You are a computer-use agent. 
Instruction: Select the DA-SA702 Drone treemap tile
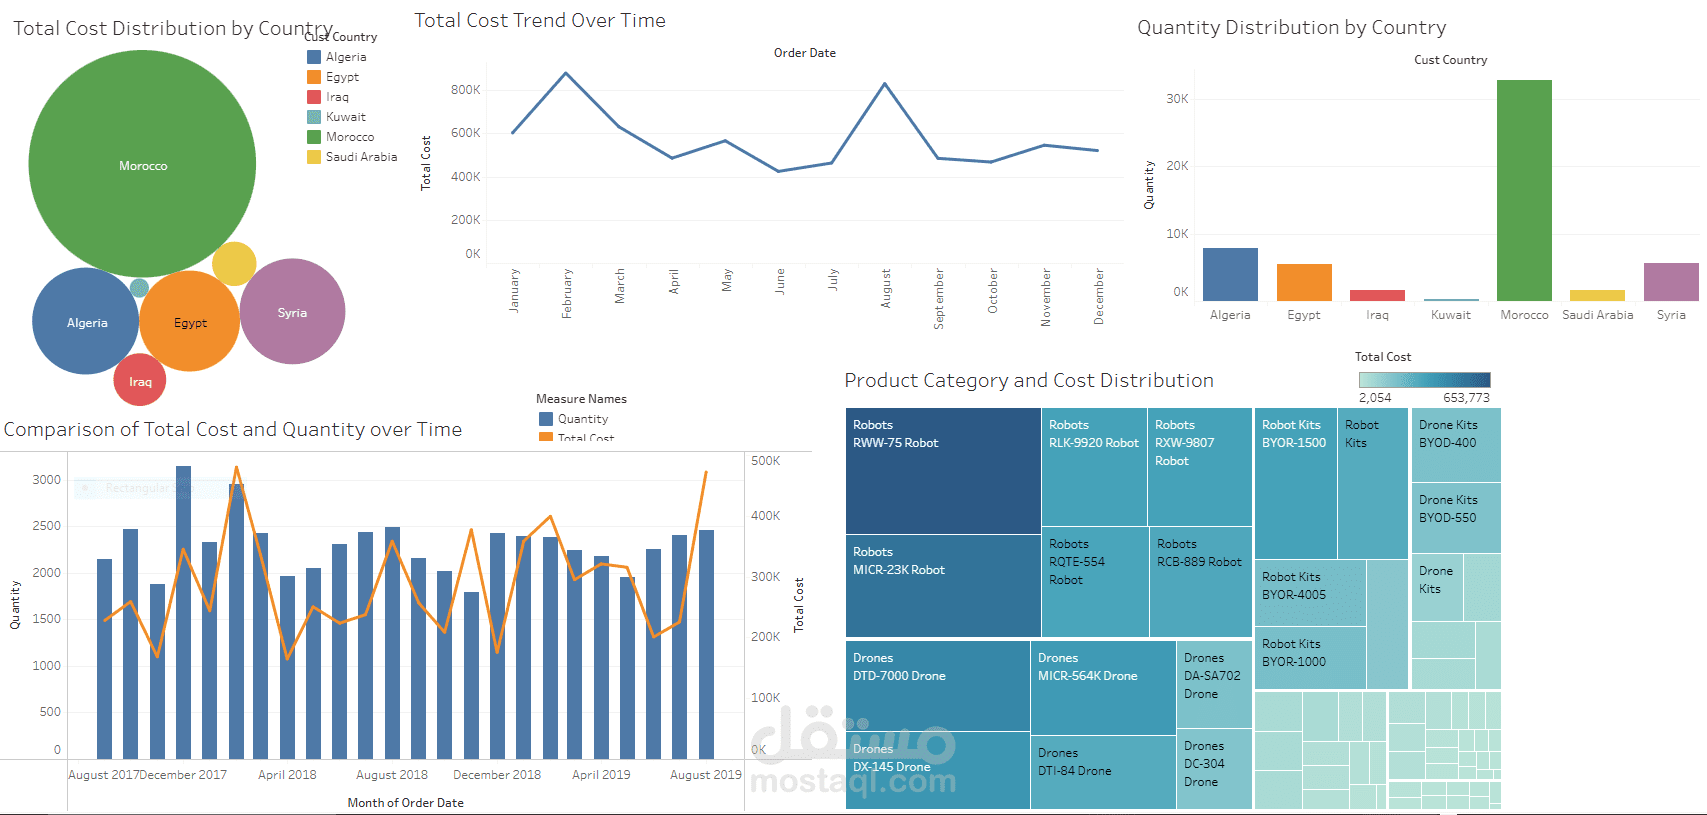pyautogui.click(x=1214, y=684)
